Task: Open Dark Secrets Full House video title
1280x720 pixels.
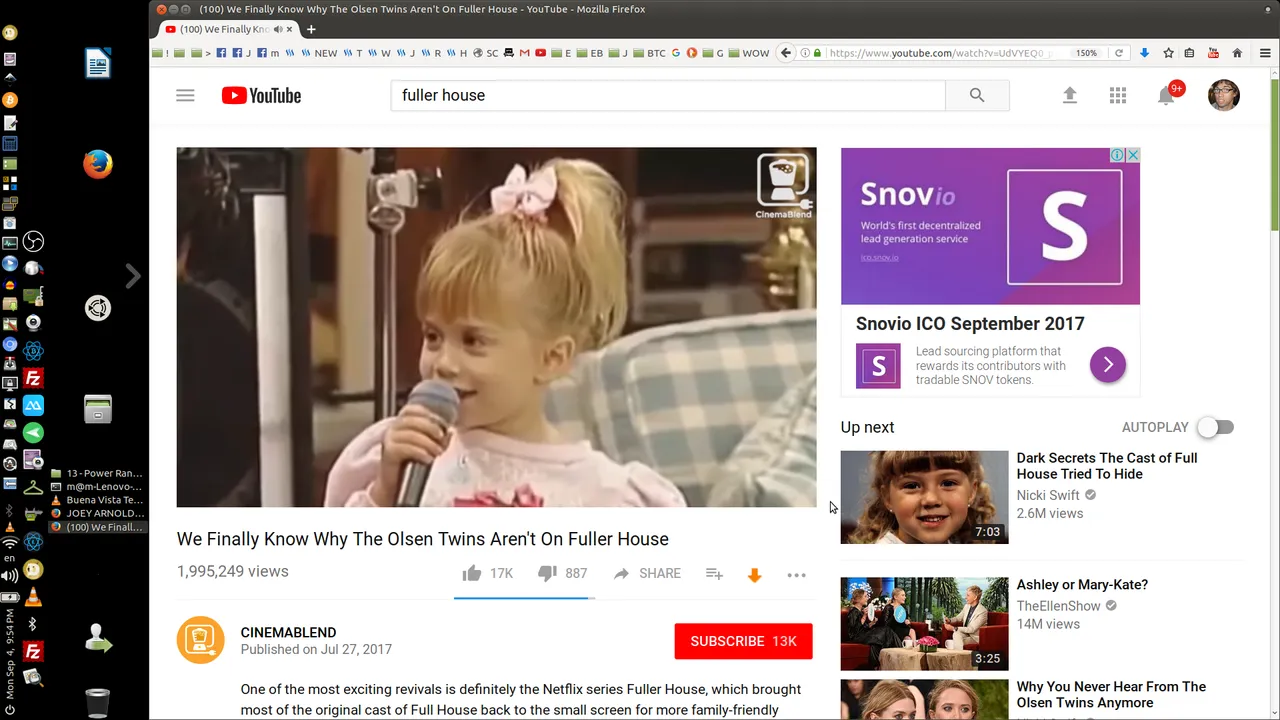Action: (x=1107, y=466)
